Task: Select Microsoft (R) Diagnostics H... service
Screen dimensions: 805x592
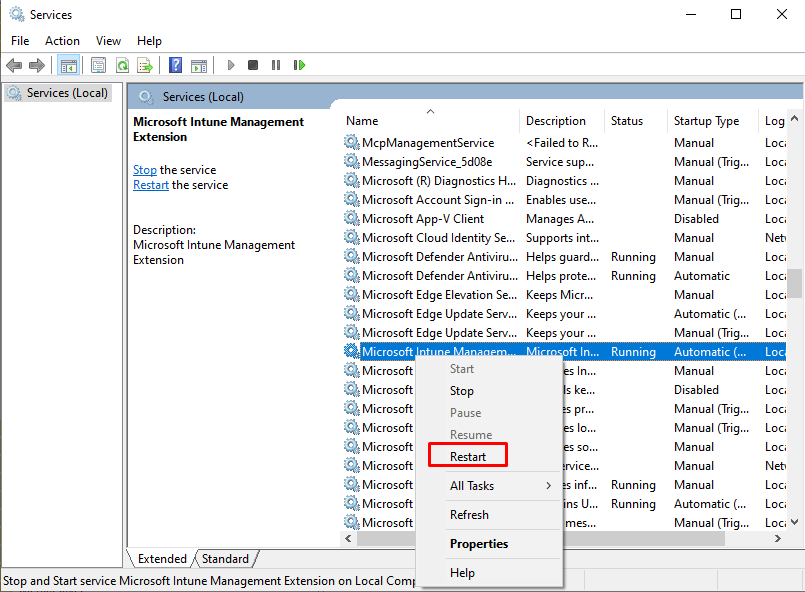Action: tap(563, 180)
